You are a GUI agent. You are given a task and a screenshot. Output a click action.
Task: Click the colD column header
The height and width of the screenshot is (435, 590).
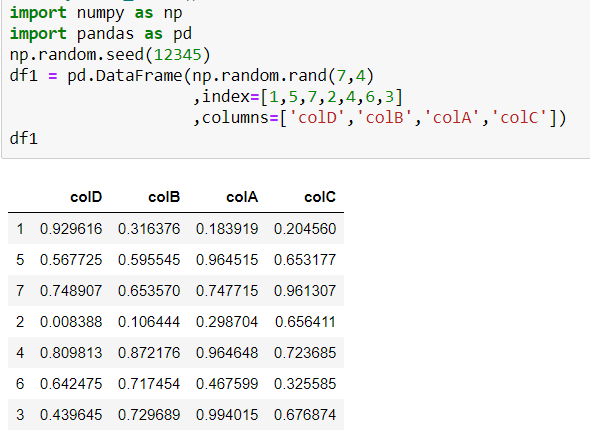(x=86, y=197)
